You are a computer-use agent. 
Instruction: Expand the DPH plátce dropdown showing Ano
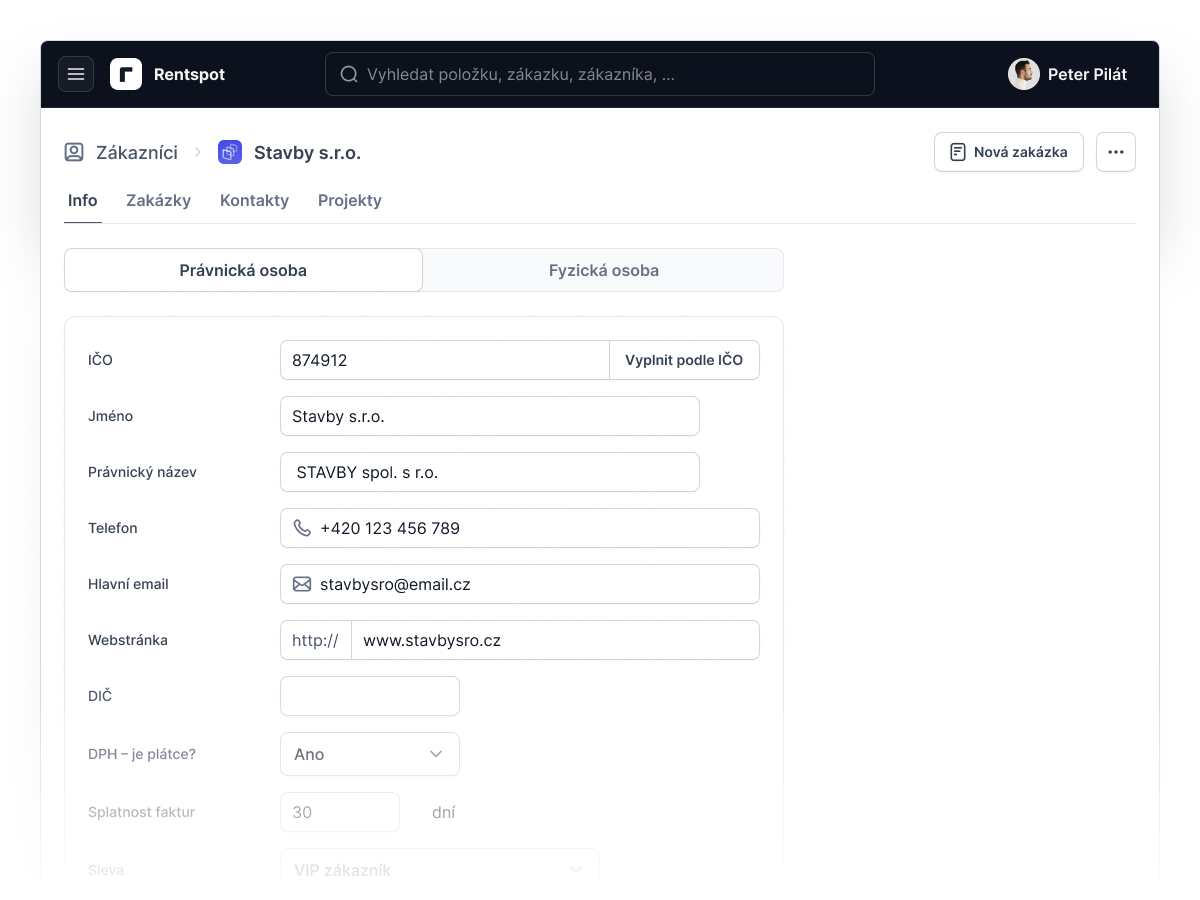370,754
